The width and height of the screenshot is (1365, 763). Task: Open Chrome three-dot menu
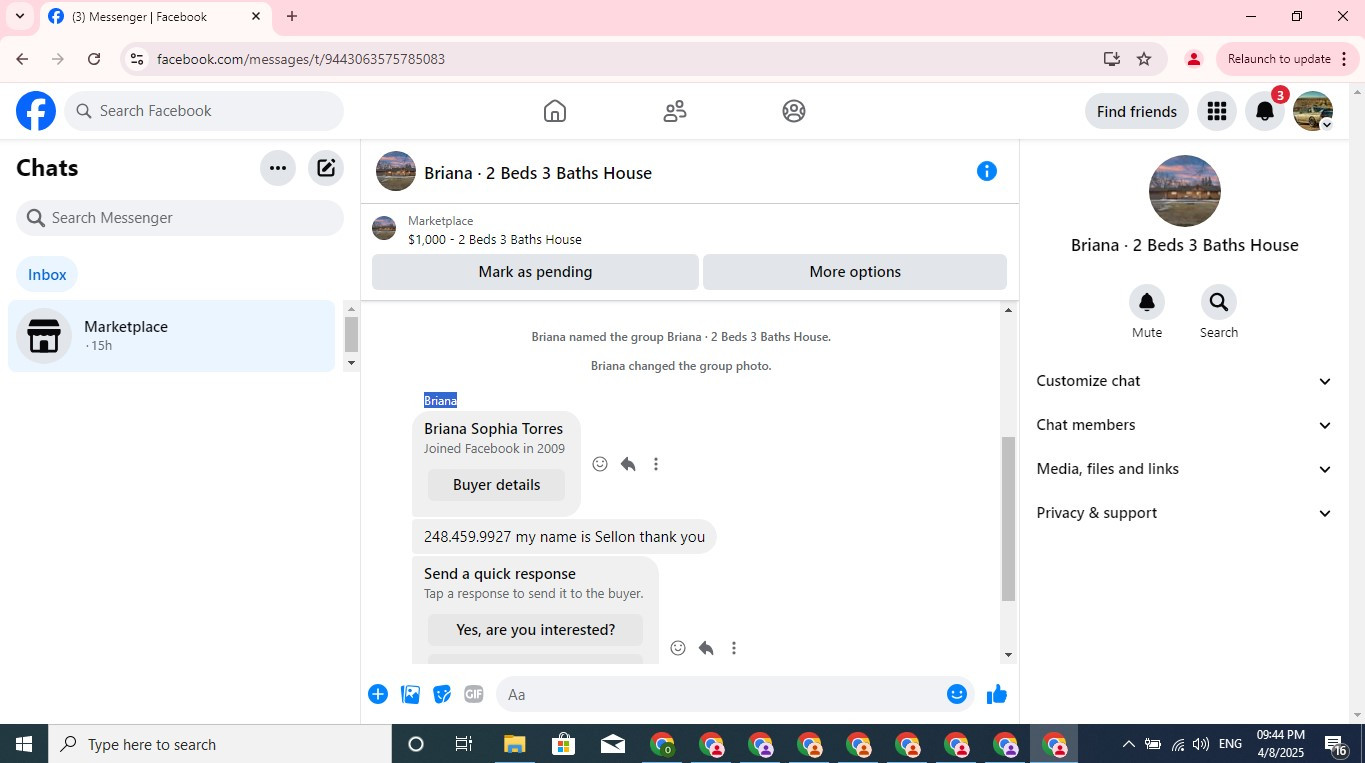coord(1344,59)
